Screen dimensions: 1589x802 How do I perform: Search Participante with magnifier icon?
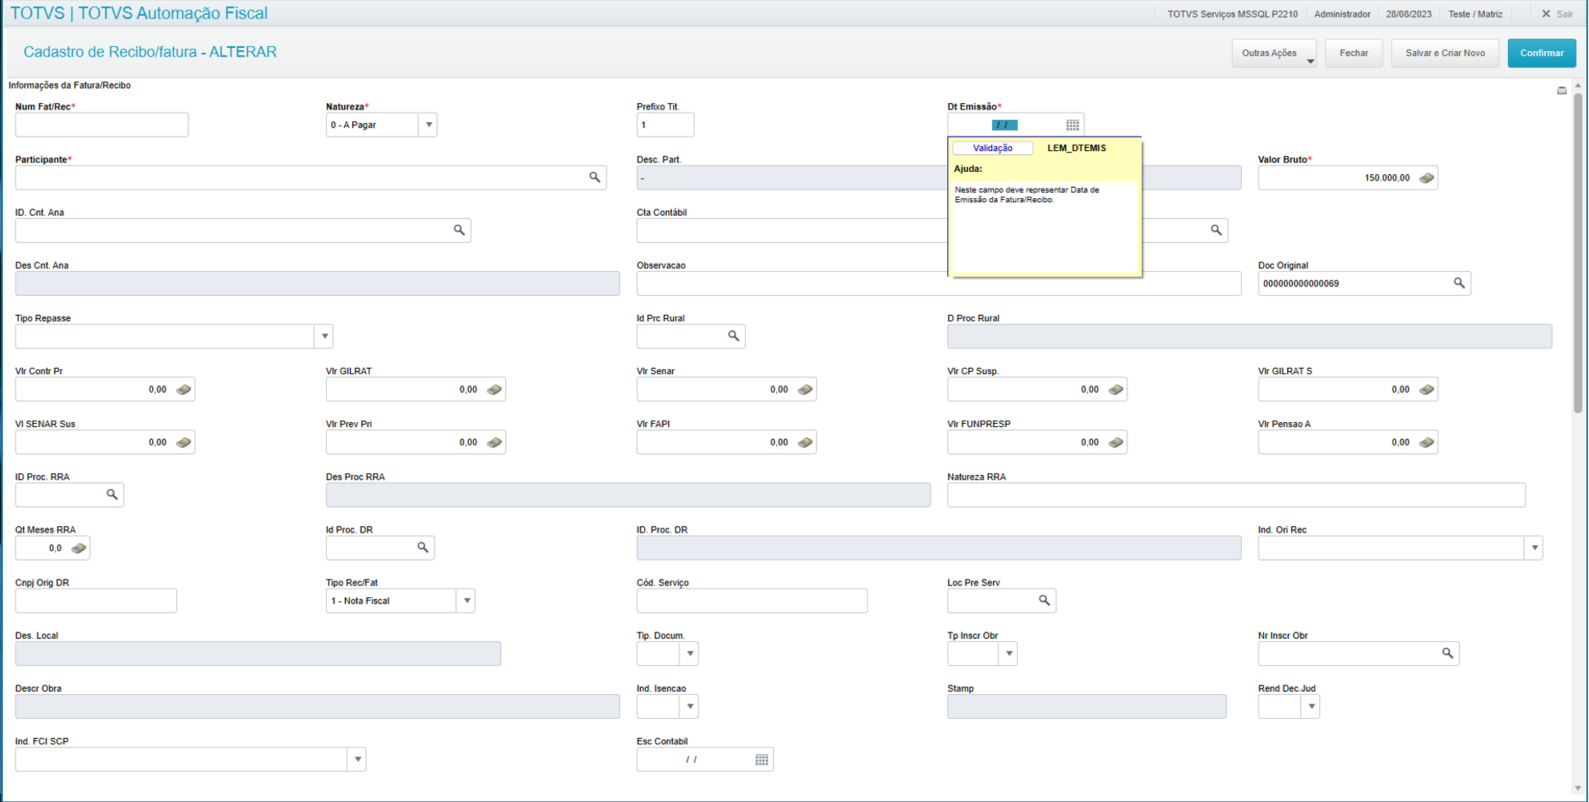pos(595,177)
